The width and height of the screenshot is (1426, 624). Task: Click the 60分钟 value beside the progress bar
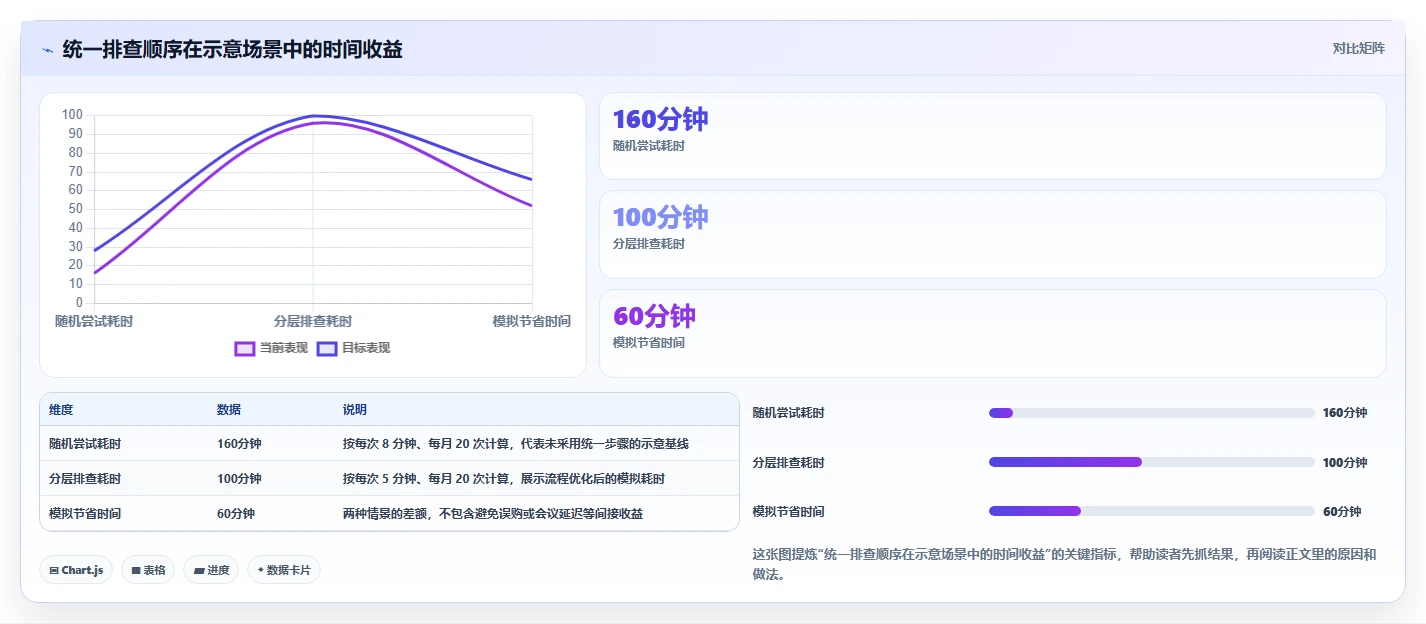point(1342,511)
